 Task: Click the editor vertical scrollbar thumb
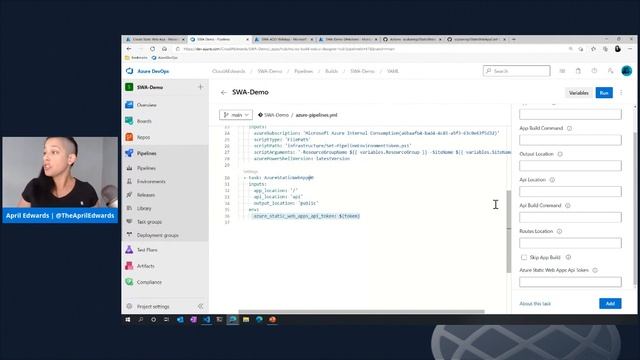tap(509, 231)
